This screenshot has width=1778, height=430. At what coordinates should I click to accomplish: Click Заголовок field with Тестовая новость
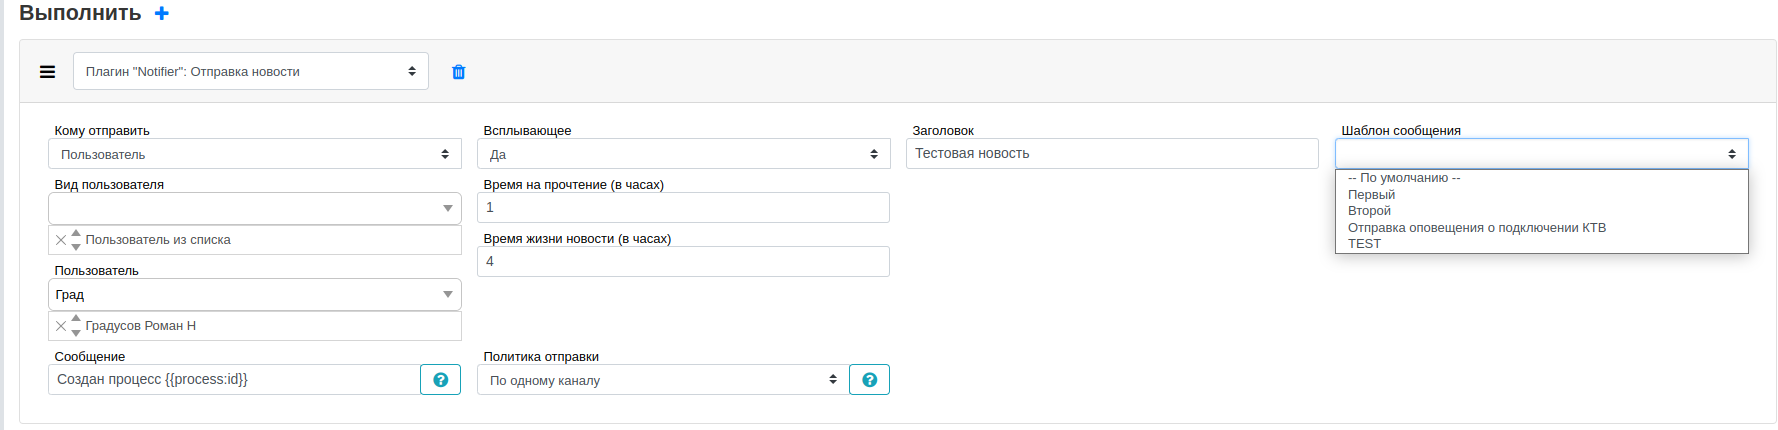coord(1112,154)
